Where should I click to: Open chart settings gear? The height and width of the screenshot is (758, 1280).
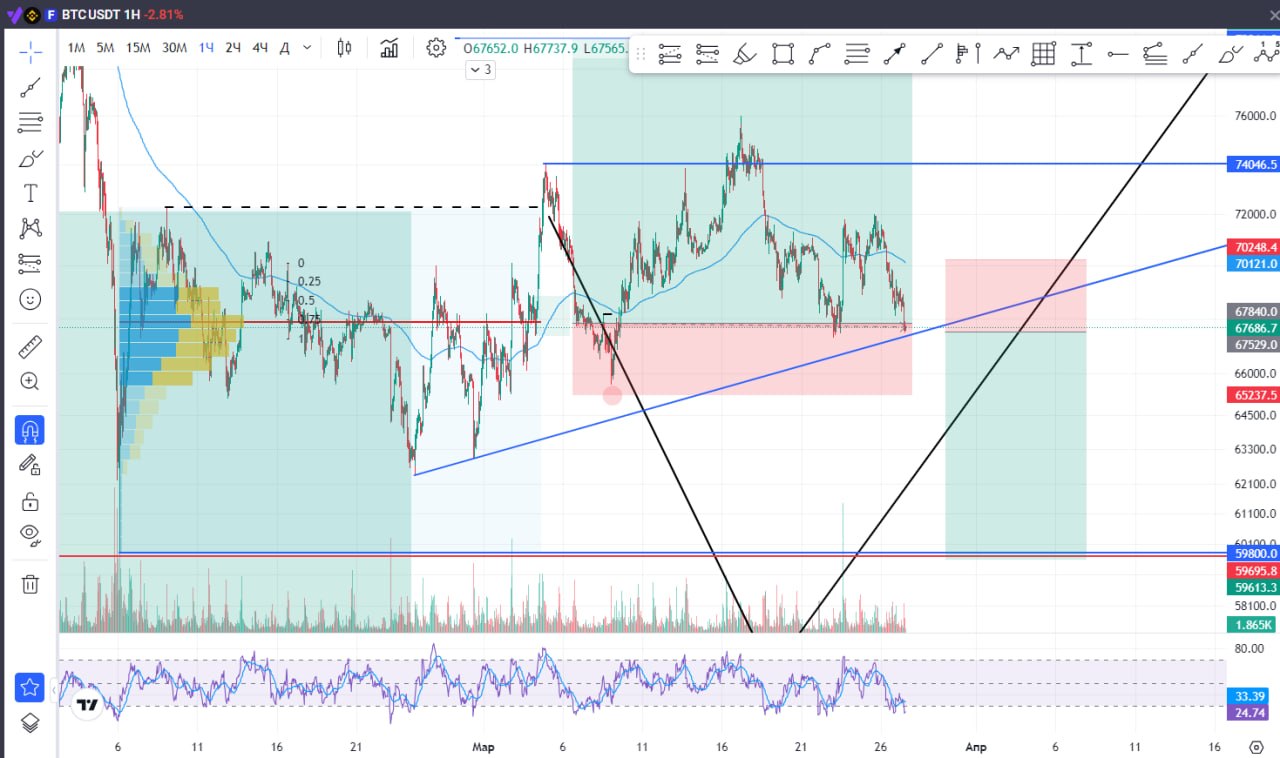435,48
